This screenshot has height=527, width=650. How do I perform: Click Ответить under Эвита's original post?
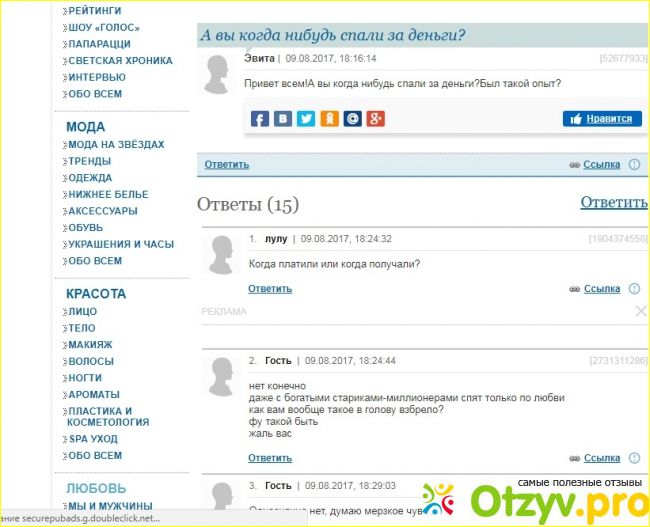pyautogui.click(x=227, y=165)
